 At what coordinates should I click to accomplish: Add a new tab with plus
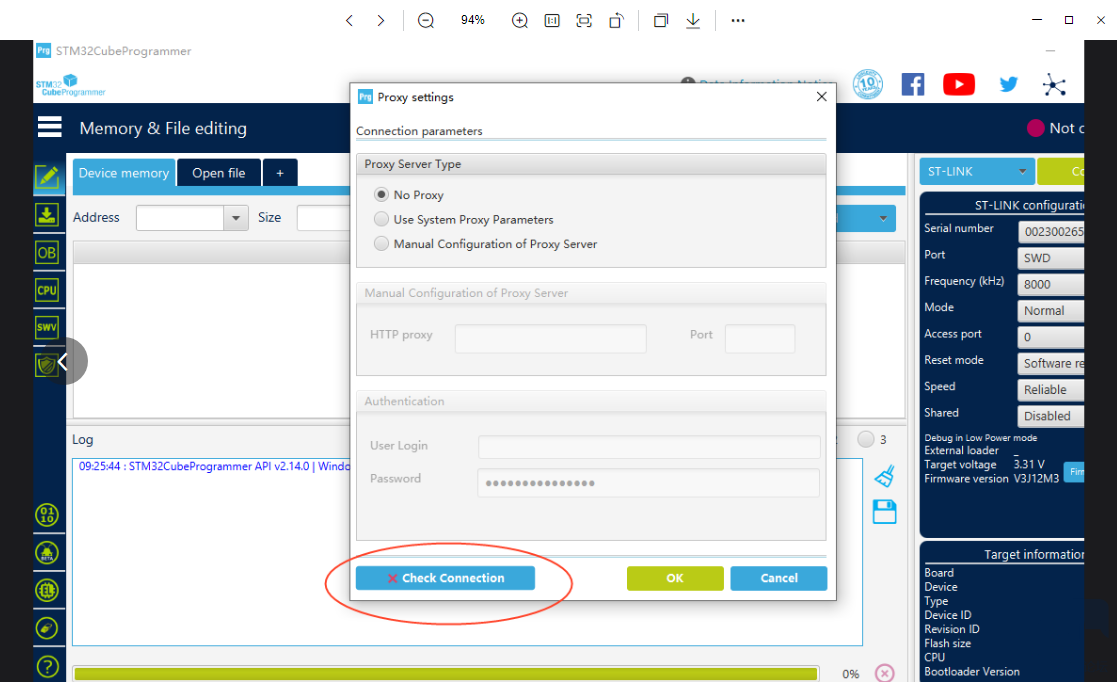pyautogui.click(x=280, y=173)
